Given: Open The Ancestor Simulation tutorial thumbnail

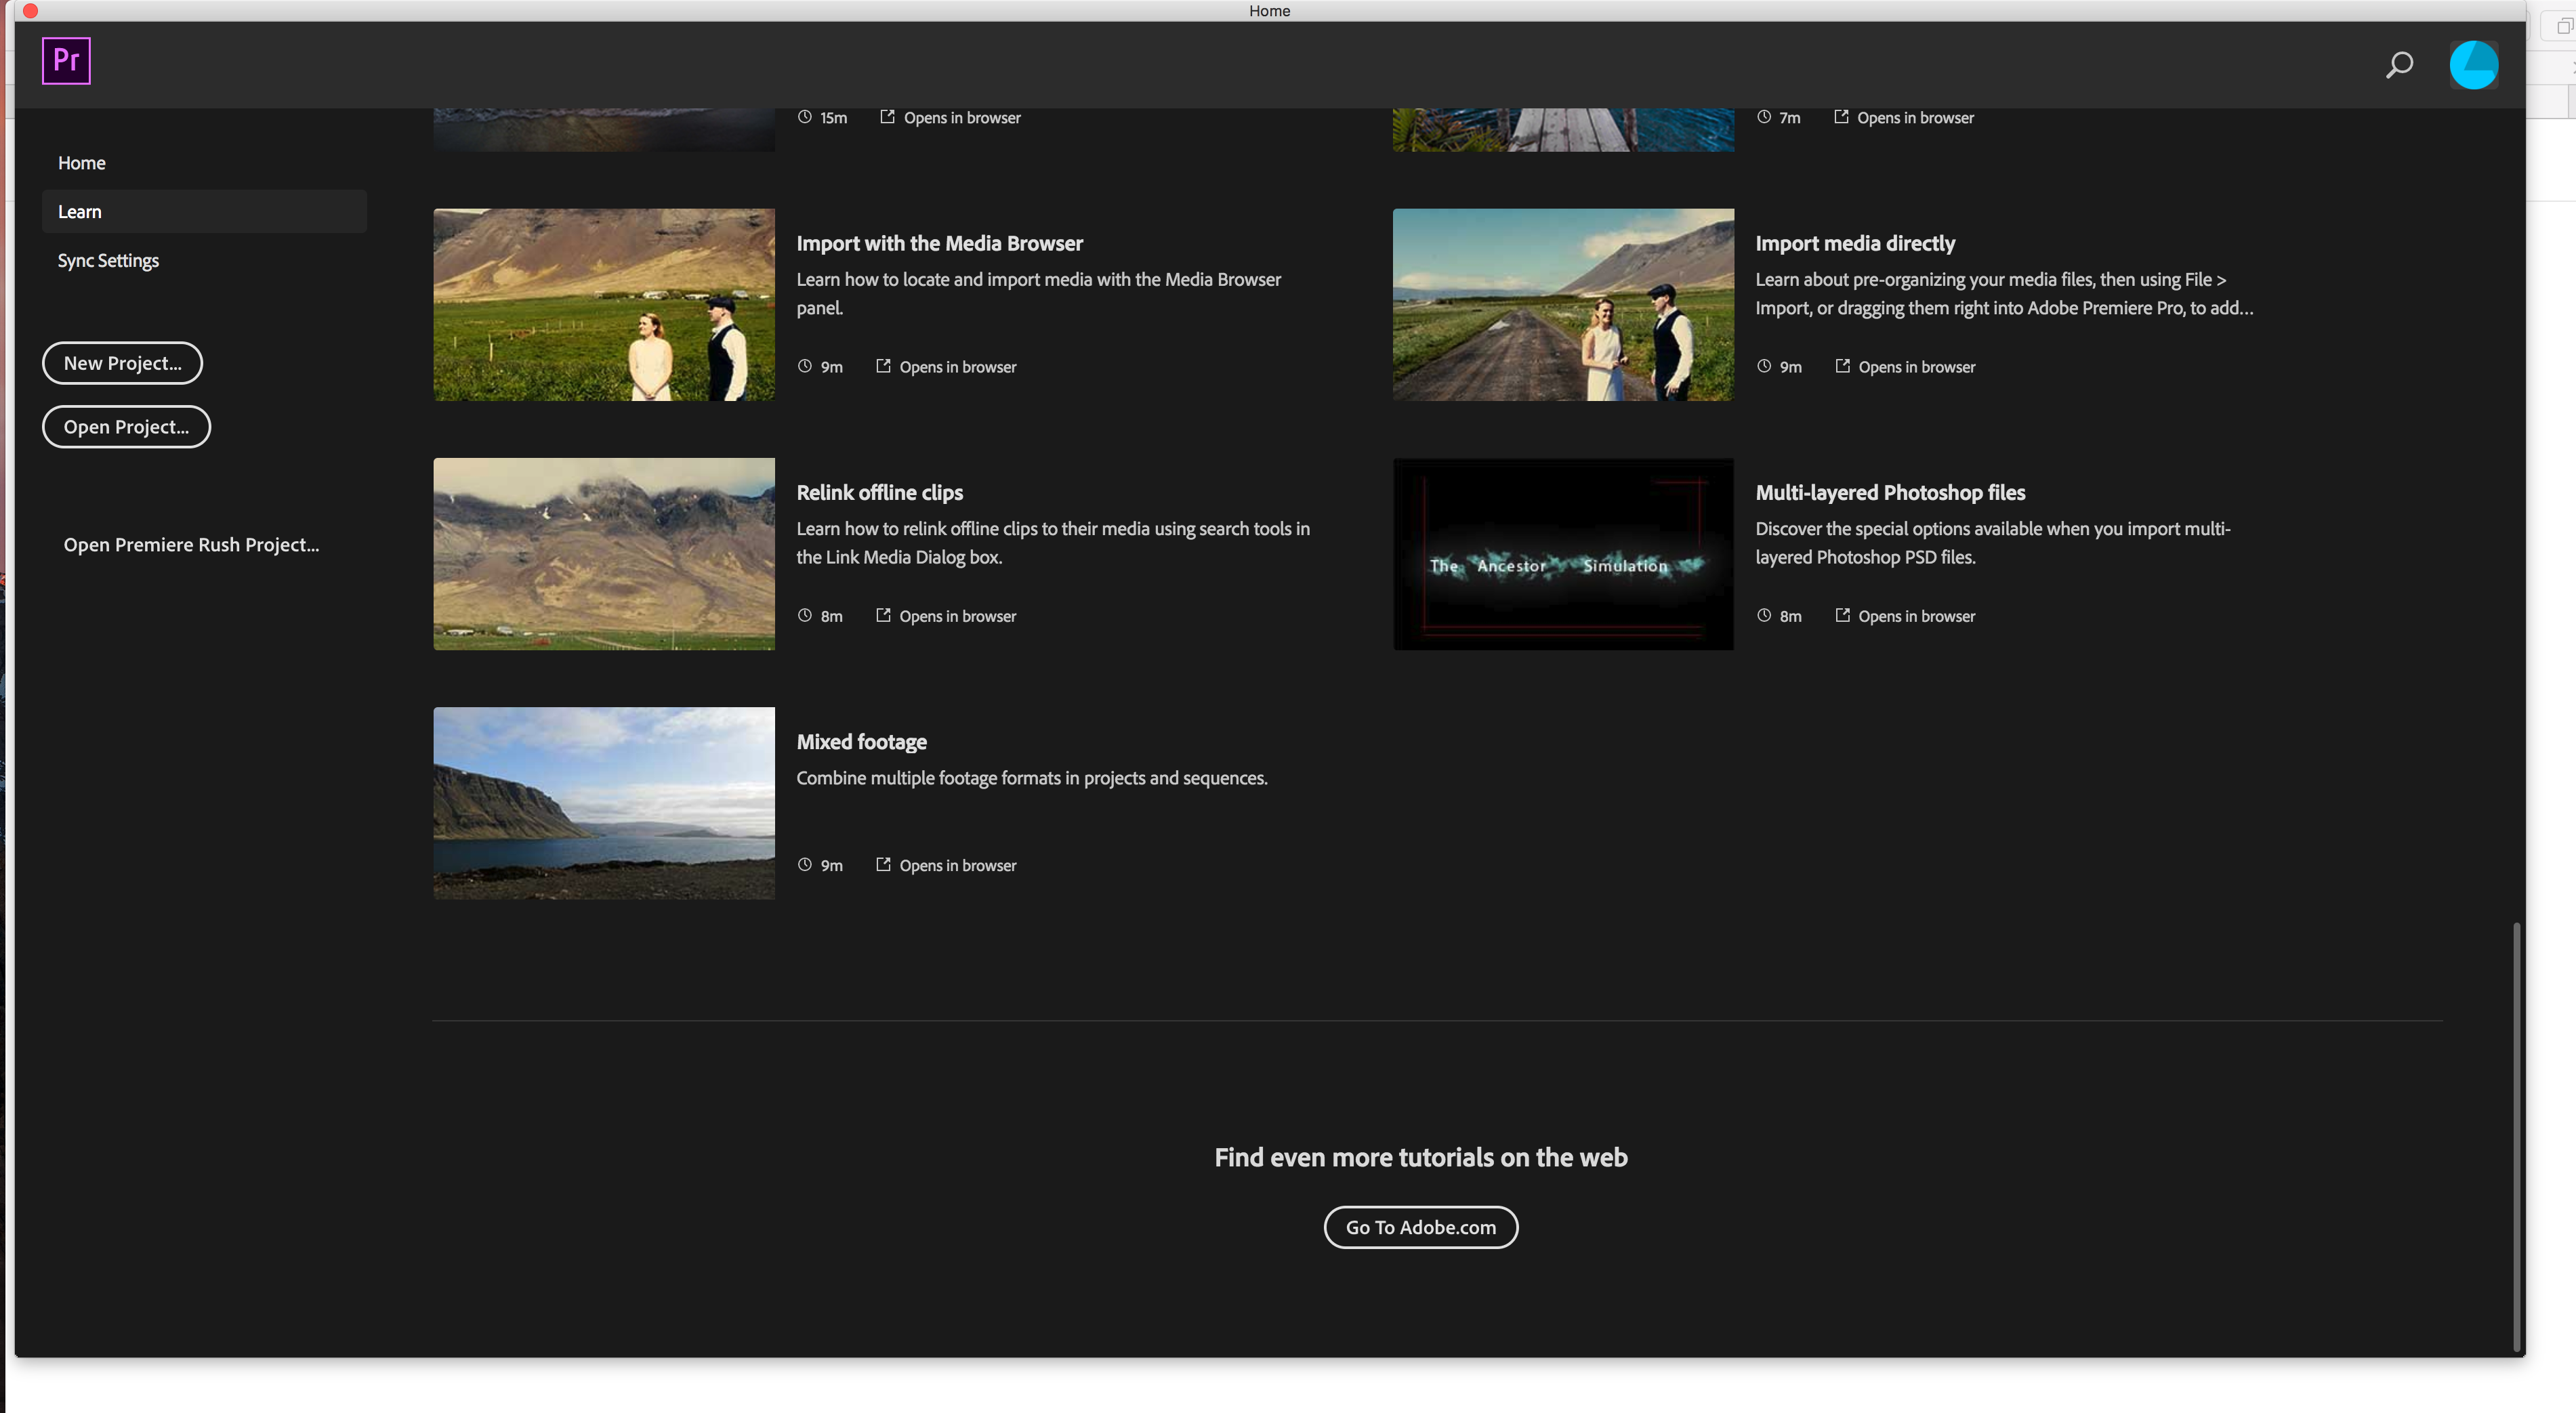Looking at the screenshot, I should [x=1563, y=554].
